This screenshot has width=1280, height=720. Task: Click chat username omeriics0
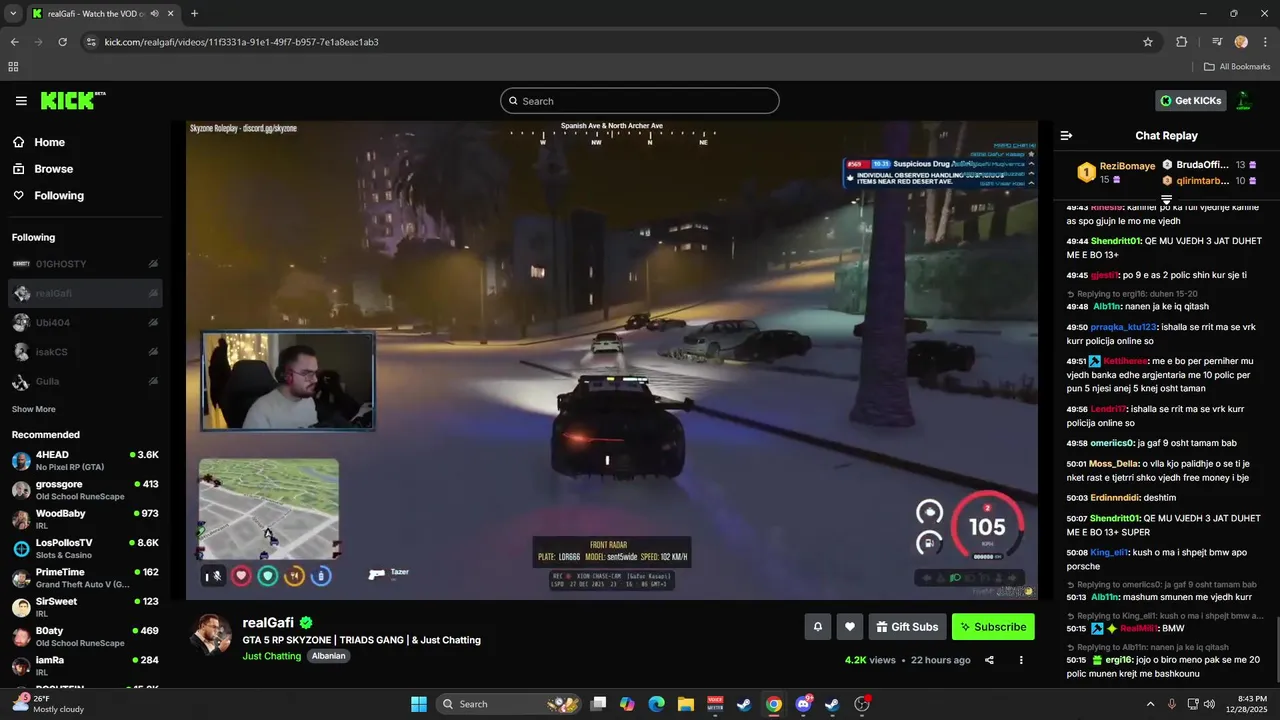pyautogui.click(x=1114, y=443)
